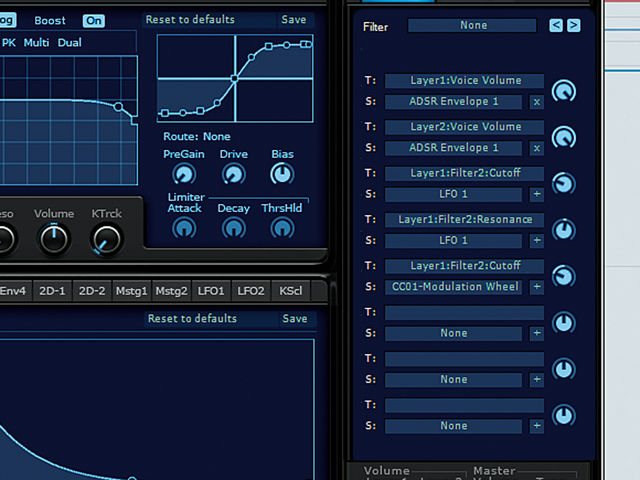
Task: Click the amount knob for Layer1:Voice Volume
Action: (x=564, y=91)
